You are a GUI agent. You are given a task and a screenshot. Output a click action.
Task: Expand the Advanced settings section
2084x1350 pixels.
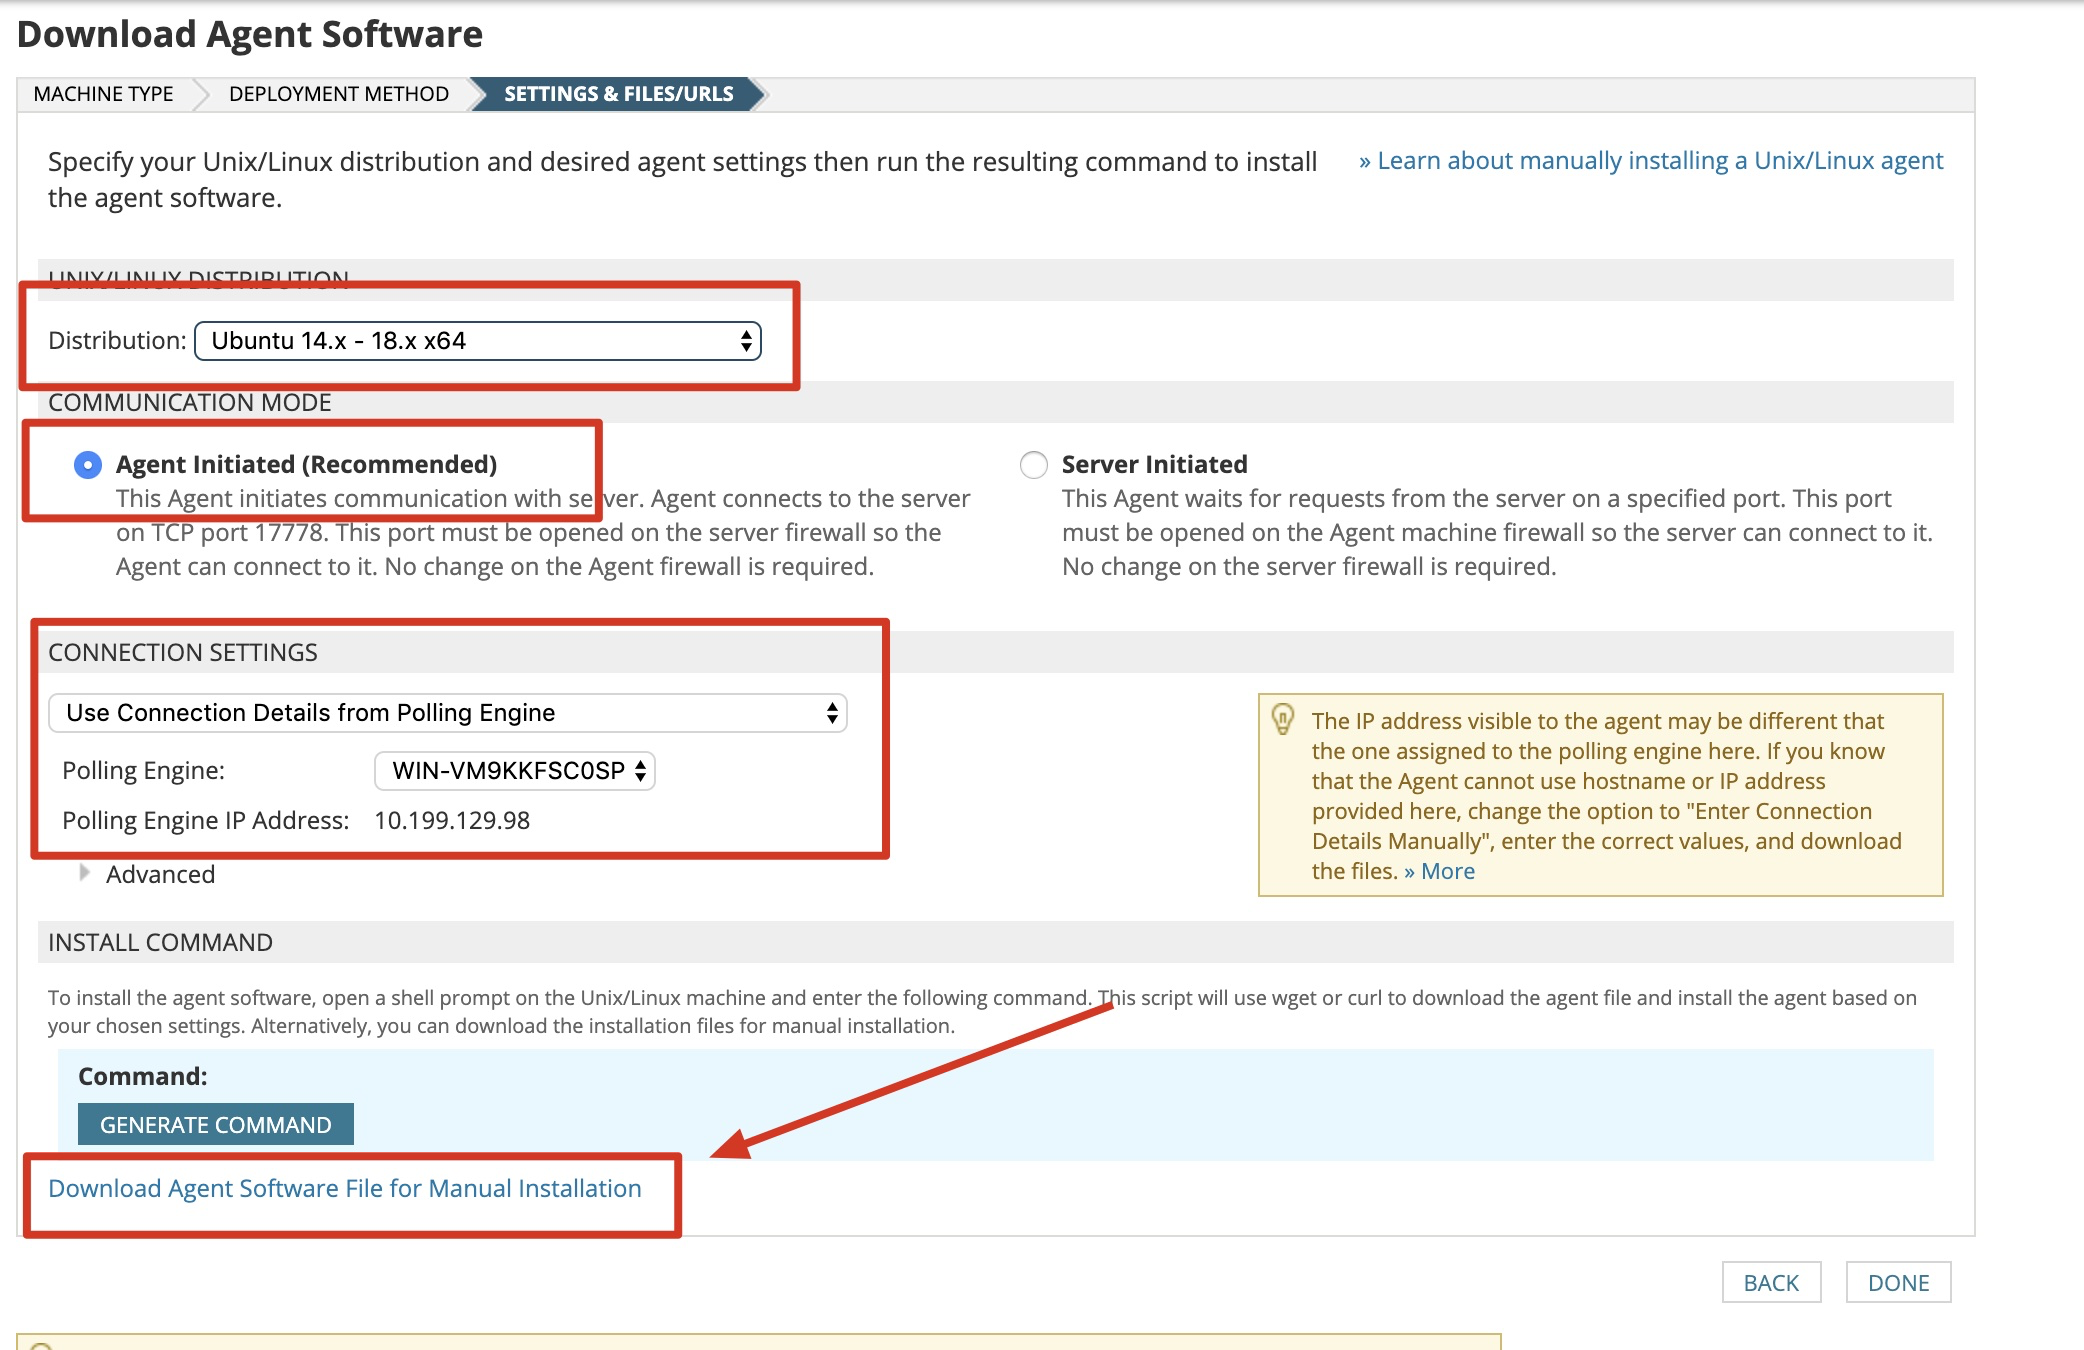coord(160,874)
